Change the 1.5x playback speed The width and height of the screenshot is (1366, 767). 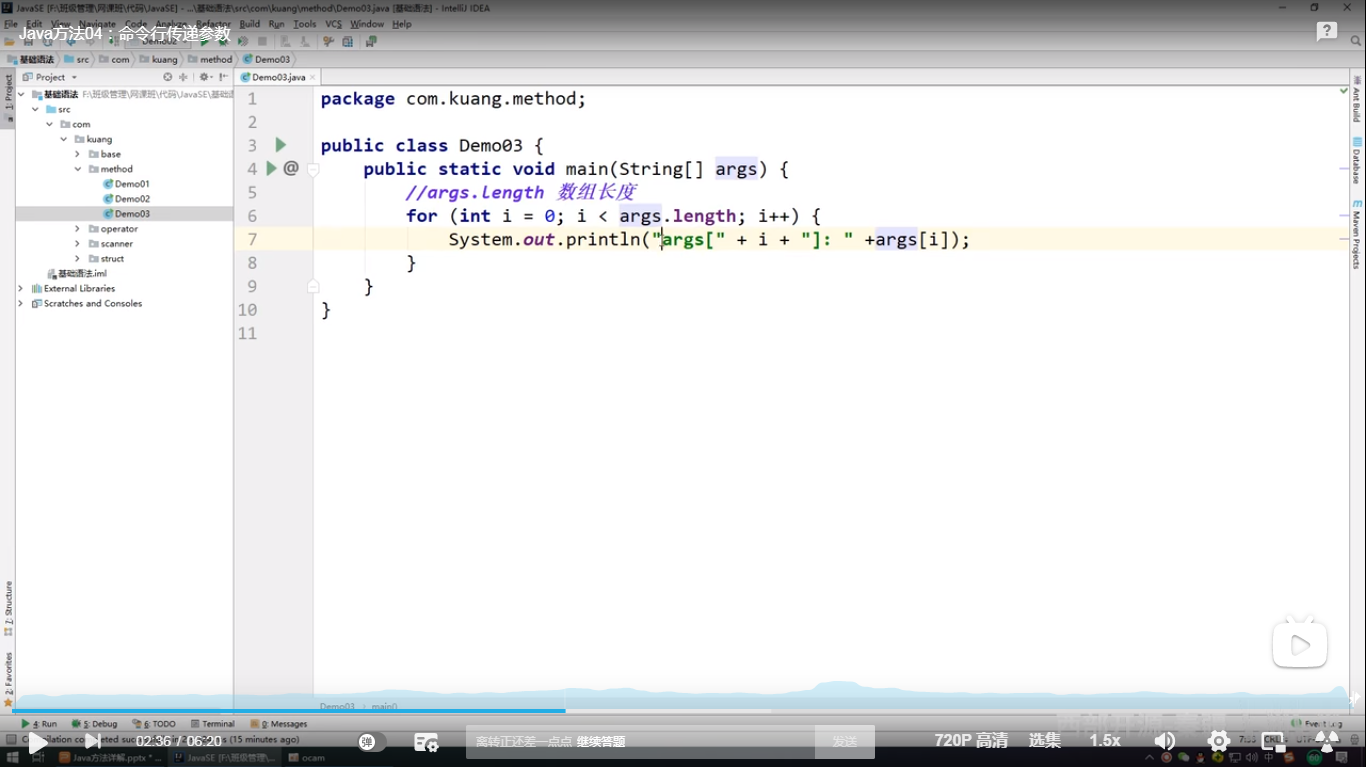(1105, 741)
